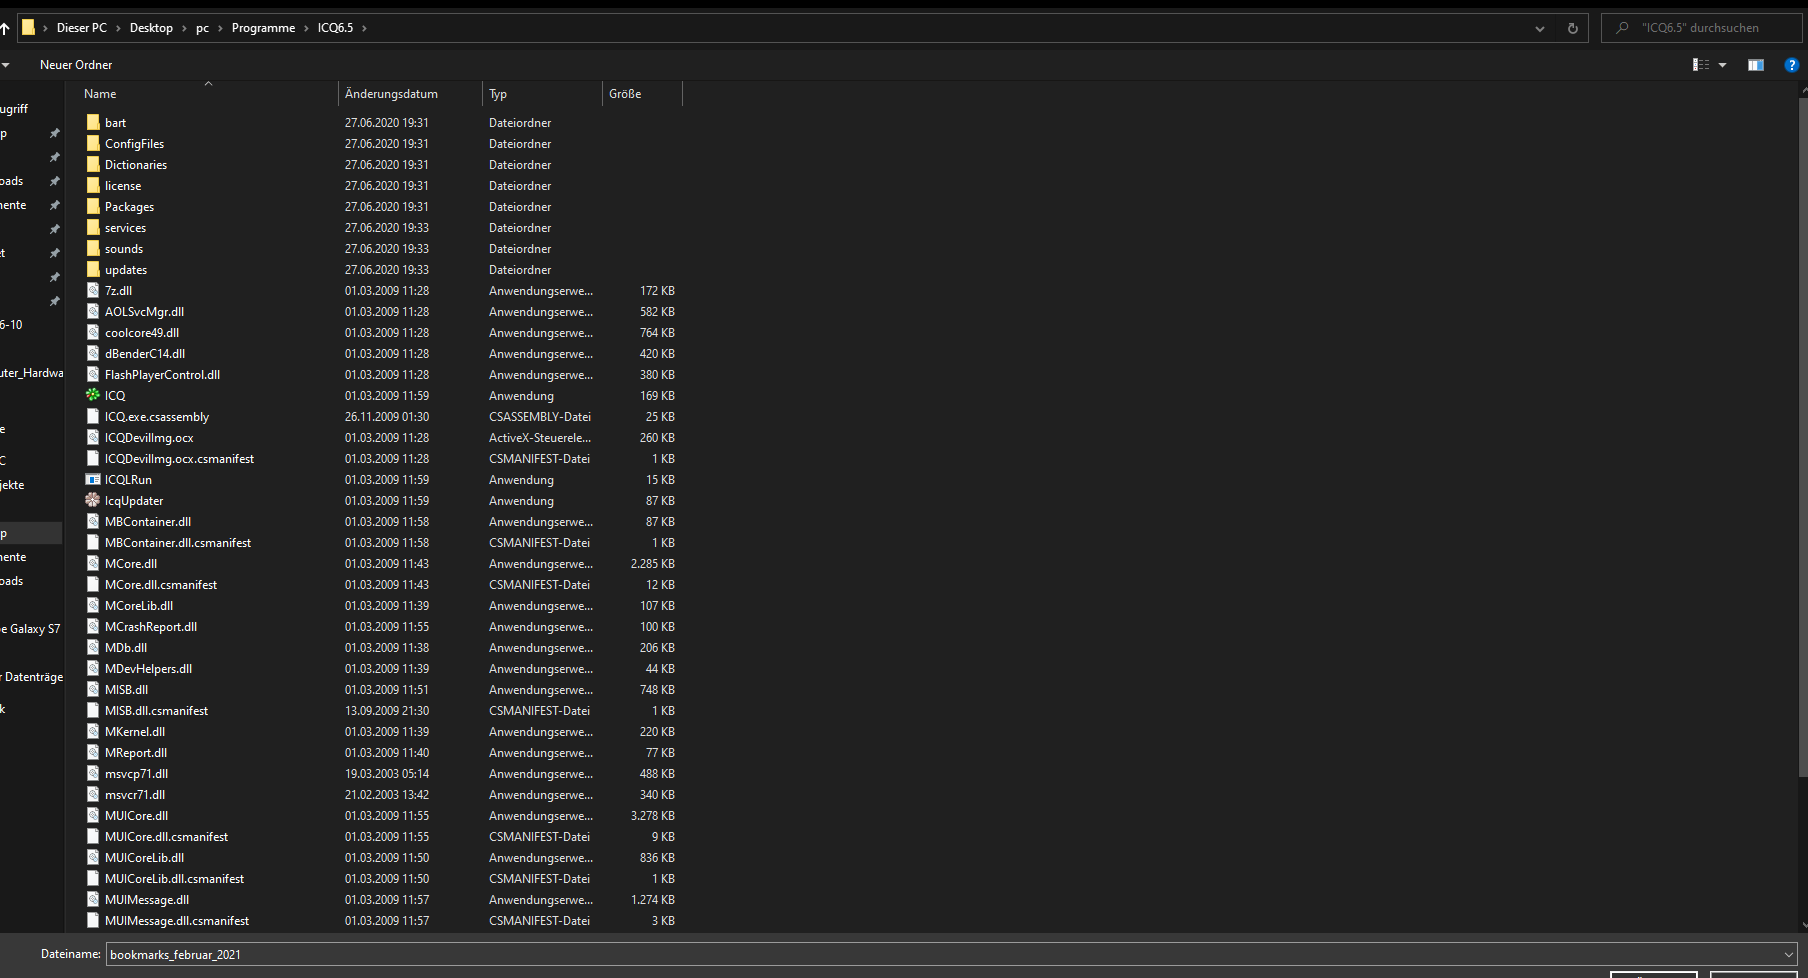This screenshot has height=978, width=1808.
Task: Click the IcqUpdater application icon
Action: pyautogui.click(x=93, y=500)
